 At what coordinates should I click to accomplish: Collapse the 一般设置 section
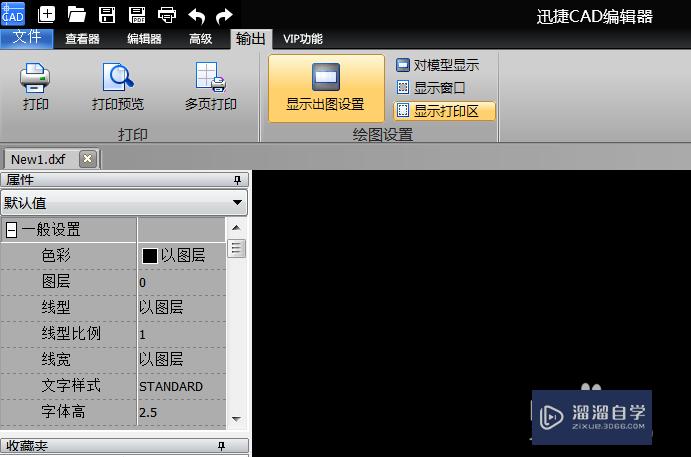coord(12,230)
